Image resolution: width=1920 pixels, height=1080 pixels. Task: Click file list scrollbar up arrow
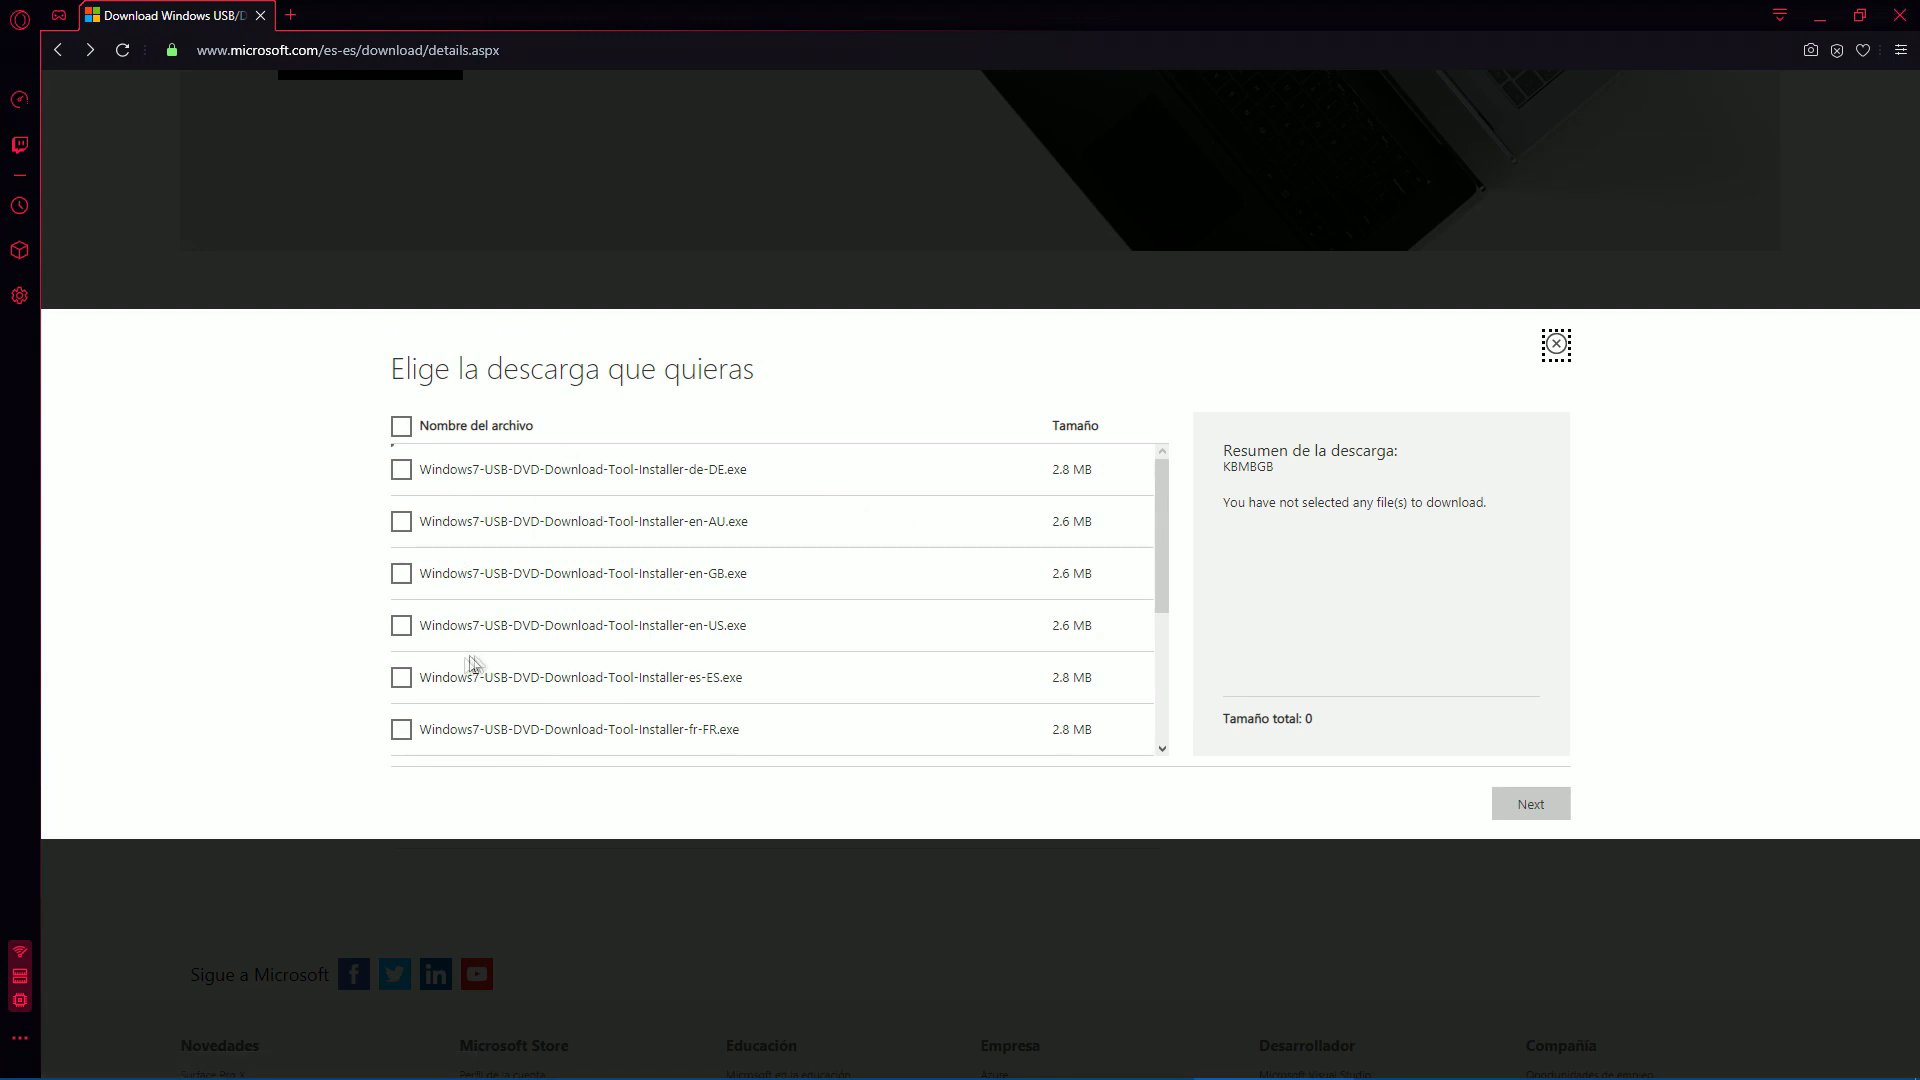click(1162, 452)
